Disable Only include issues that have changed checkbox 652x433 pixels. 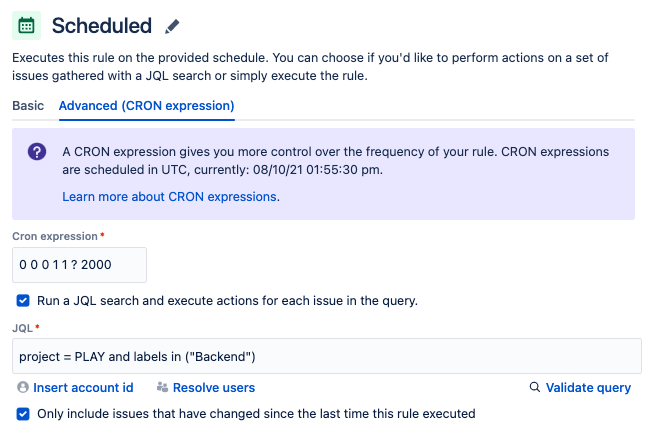[x=23, y=413]
